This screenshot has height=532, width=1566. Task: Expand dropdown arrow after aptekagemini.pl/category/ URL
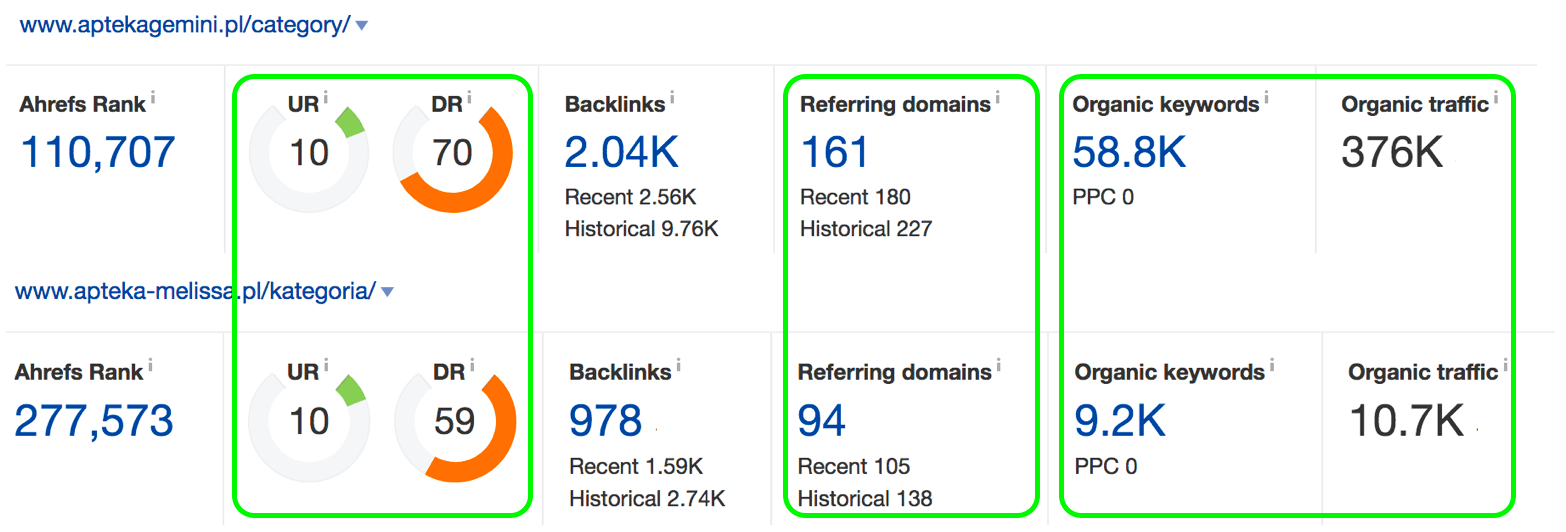362,26
